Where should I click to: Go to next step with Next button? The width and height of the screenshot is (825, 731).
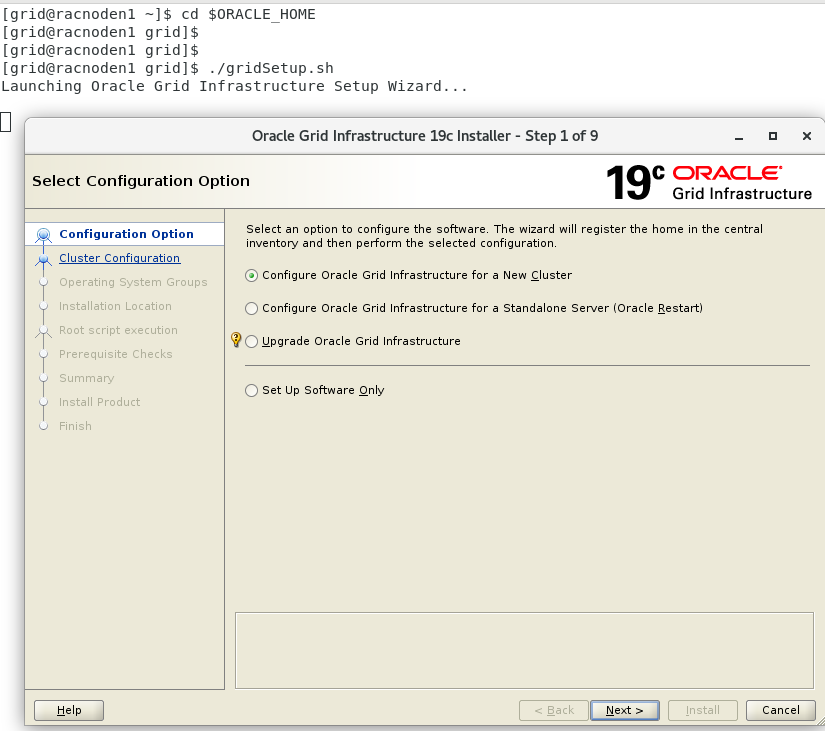625,710
